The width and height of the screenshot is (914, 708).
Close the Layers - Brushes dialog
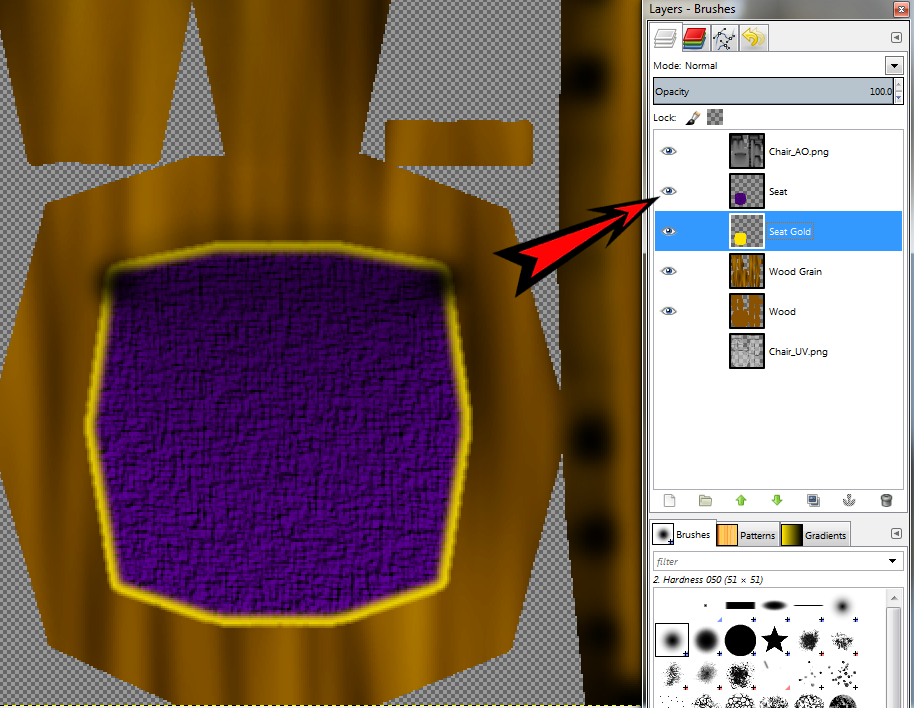900,8
